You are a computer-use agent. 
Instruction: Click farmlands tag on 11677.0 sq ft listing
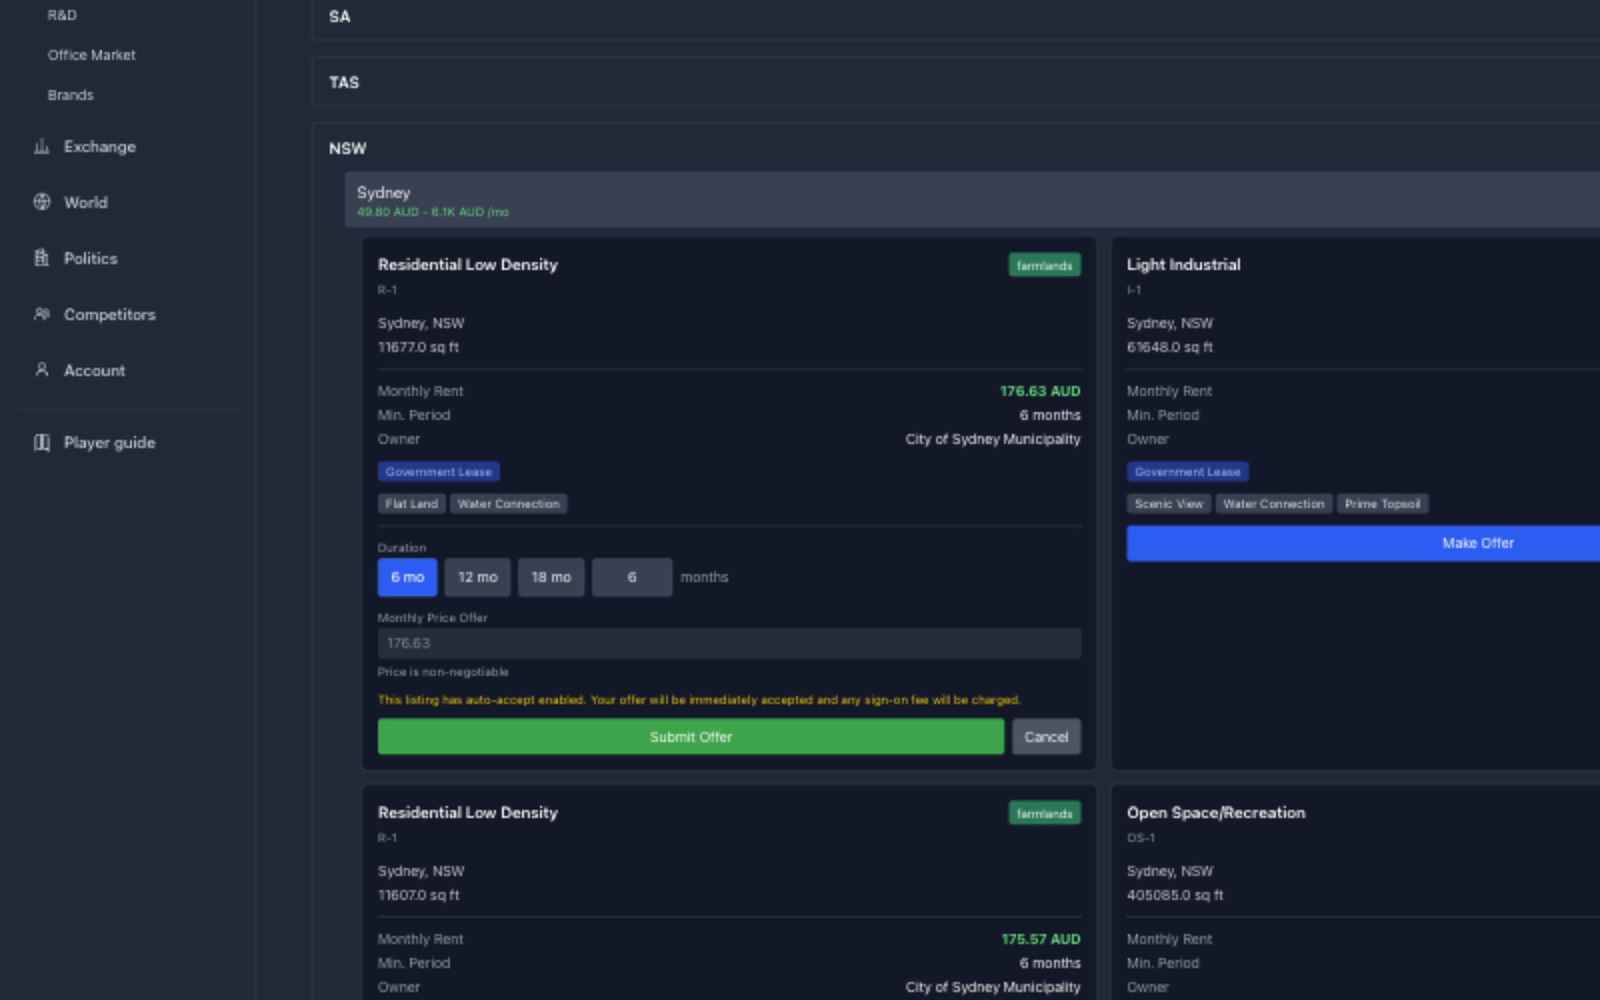click(x=1044, y=265)
